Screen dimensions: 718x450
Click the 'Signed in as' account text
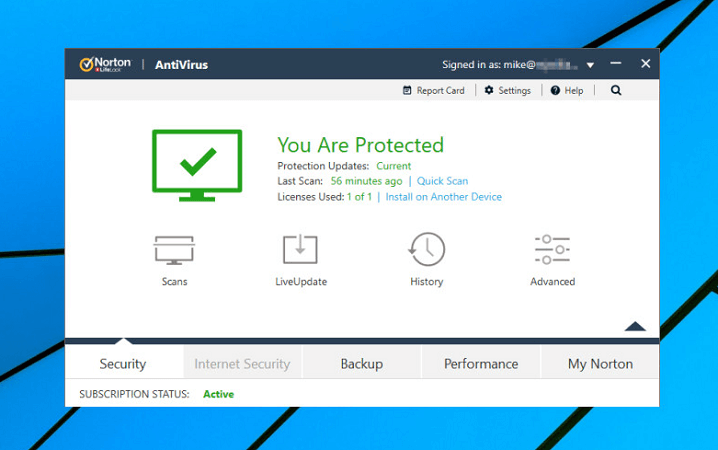(x=509, y=65)
